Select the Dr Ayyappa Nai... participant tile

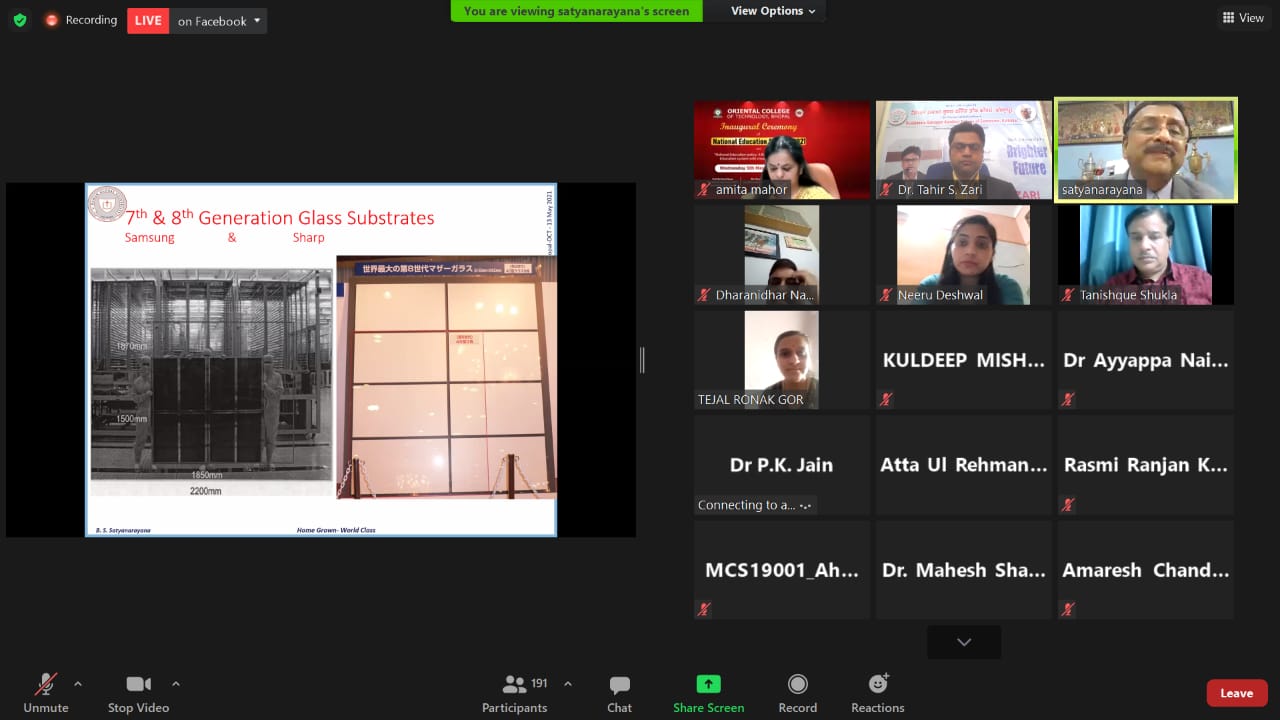point(1146,359)
